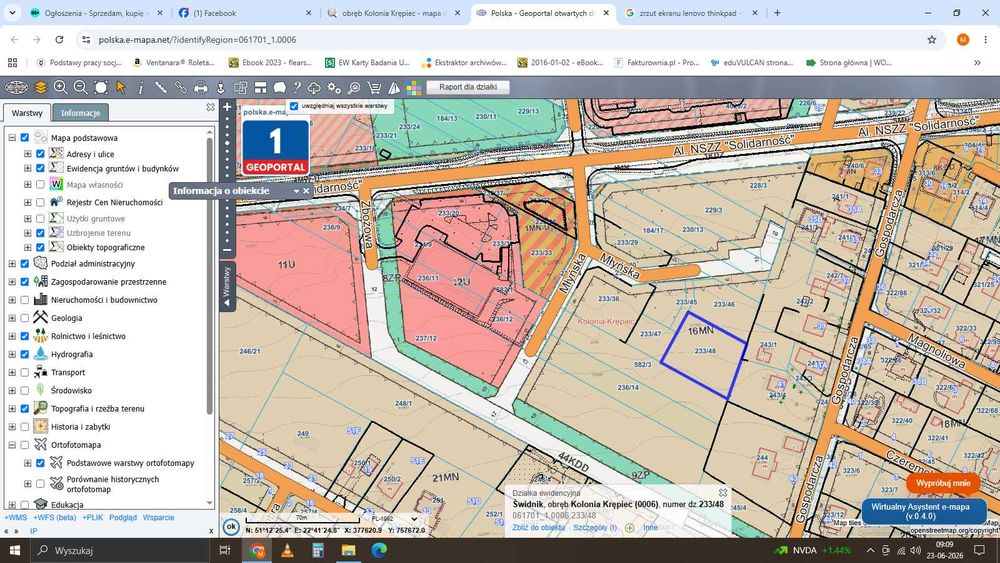The height and width of the screenshot is (563, 1000).
Task: Select the measure ruler tool
Action: pos(161,87)
